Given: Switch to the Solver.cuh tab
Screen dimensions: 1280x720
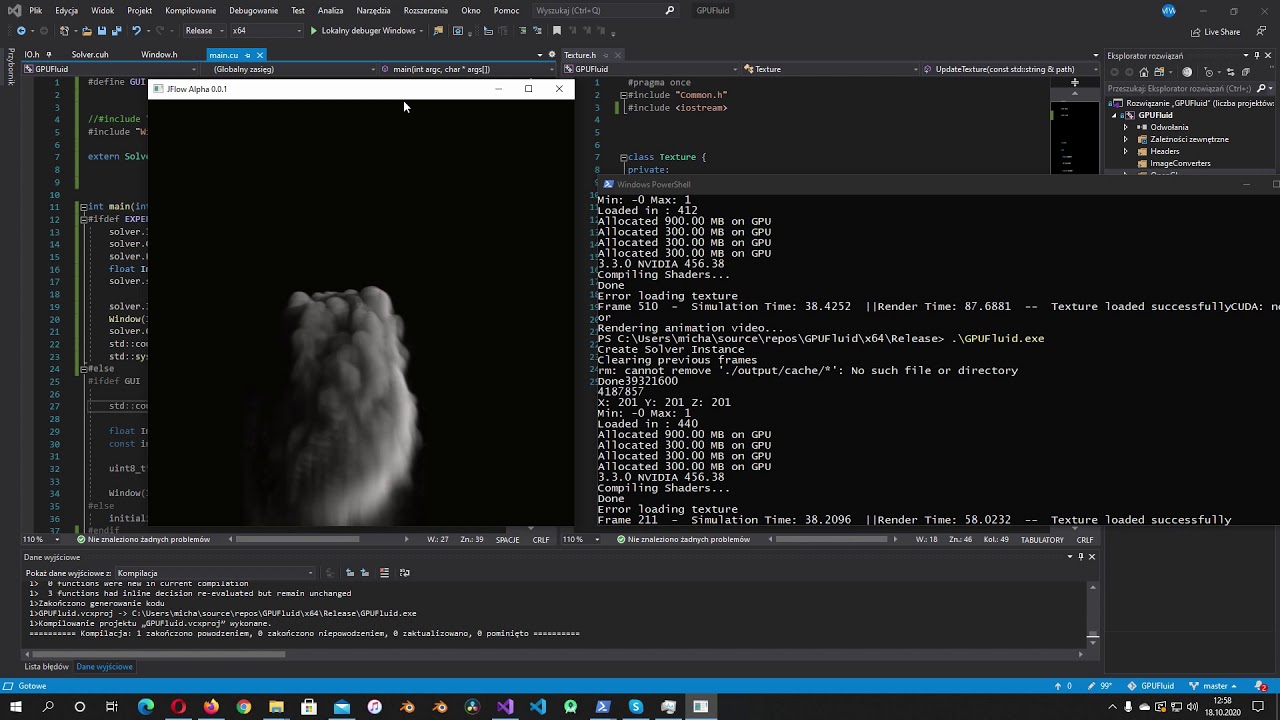Looking at the screenshot, I should tap(90, 55).
